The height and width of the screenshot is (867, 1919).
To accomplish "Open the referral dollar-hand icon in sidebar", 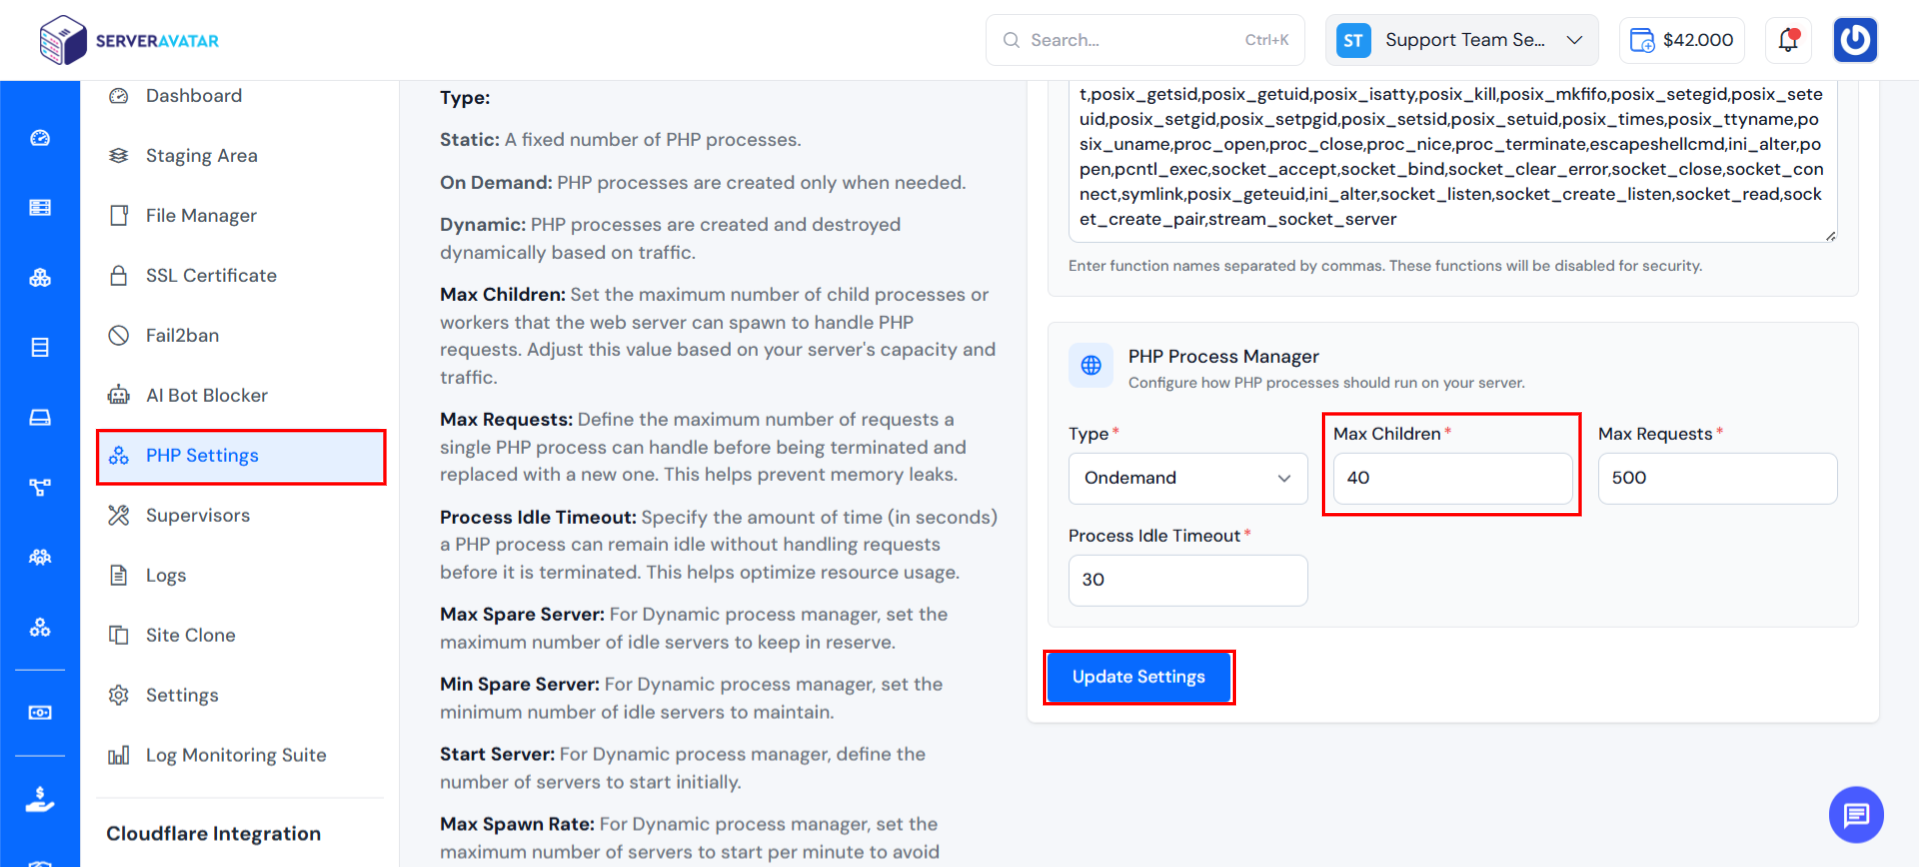I will click(x=40, y=800).
